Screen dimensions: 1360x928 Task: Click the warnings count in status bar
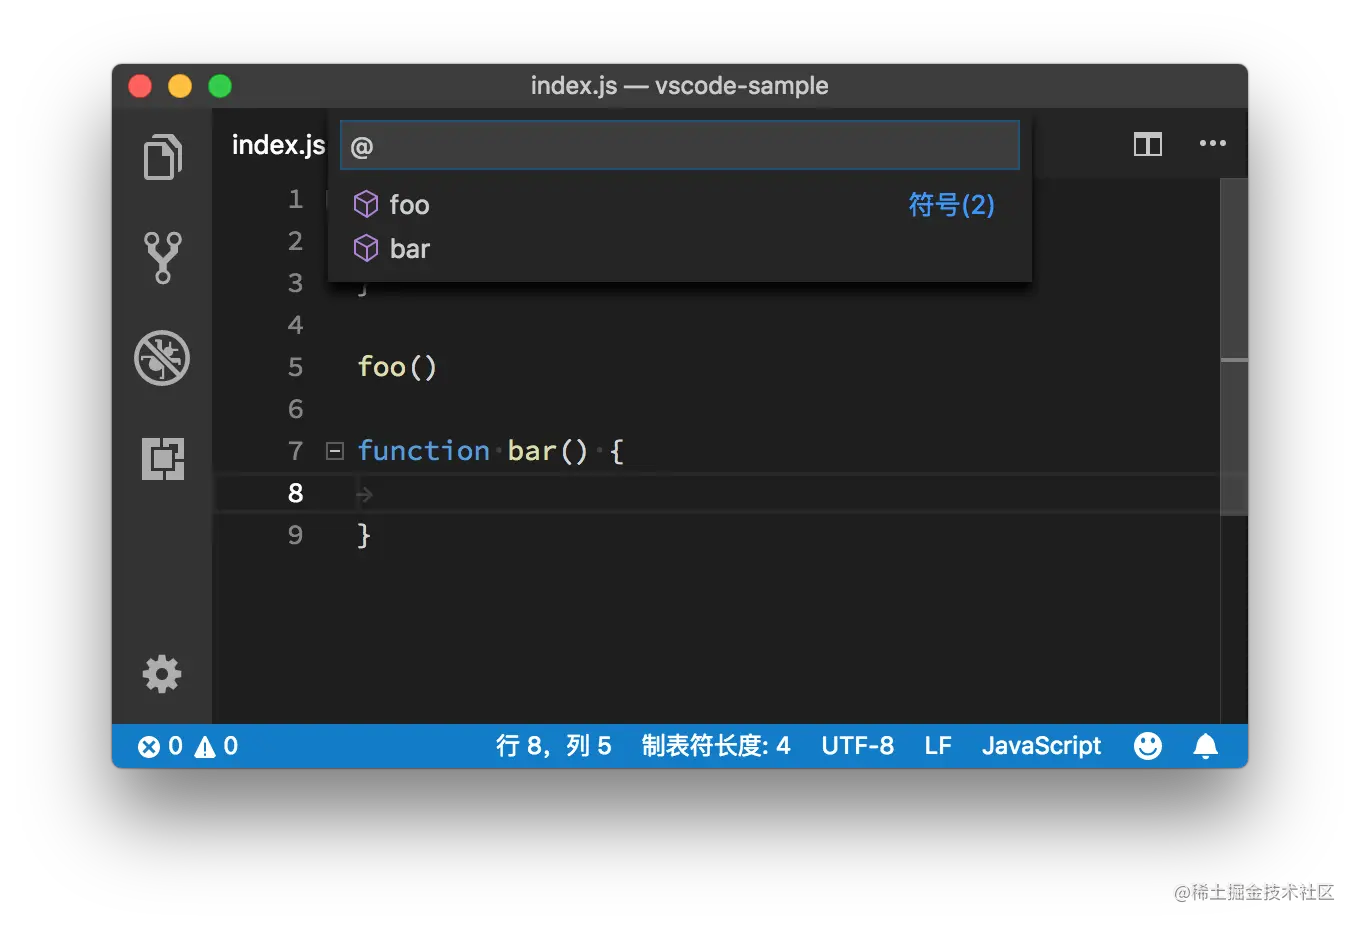[216, 746]
